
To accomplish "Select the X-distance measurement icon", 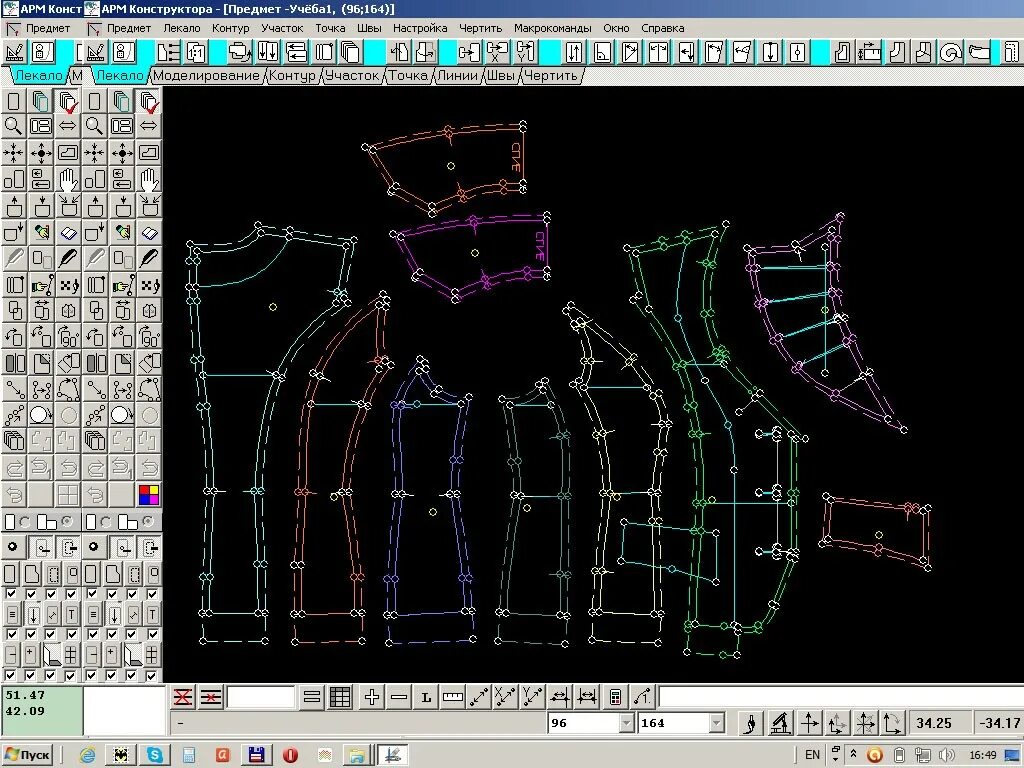I will coord(505,697).
